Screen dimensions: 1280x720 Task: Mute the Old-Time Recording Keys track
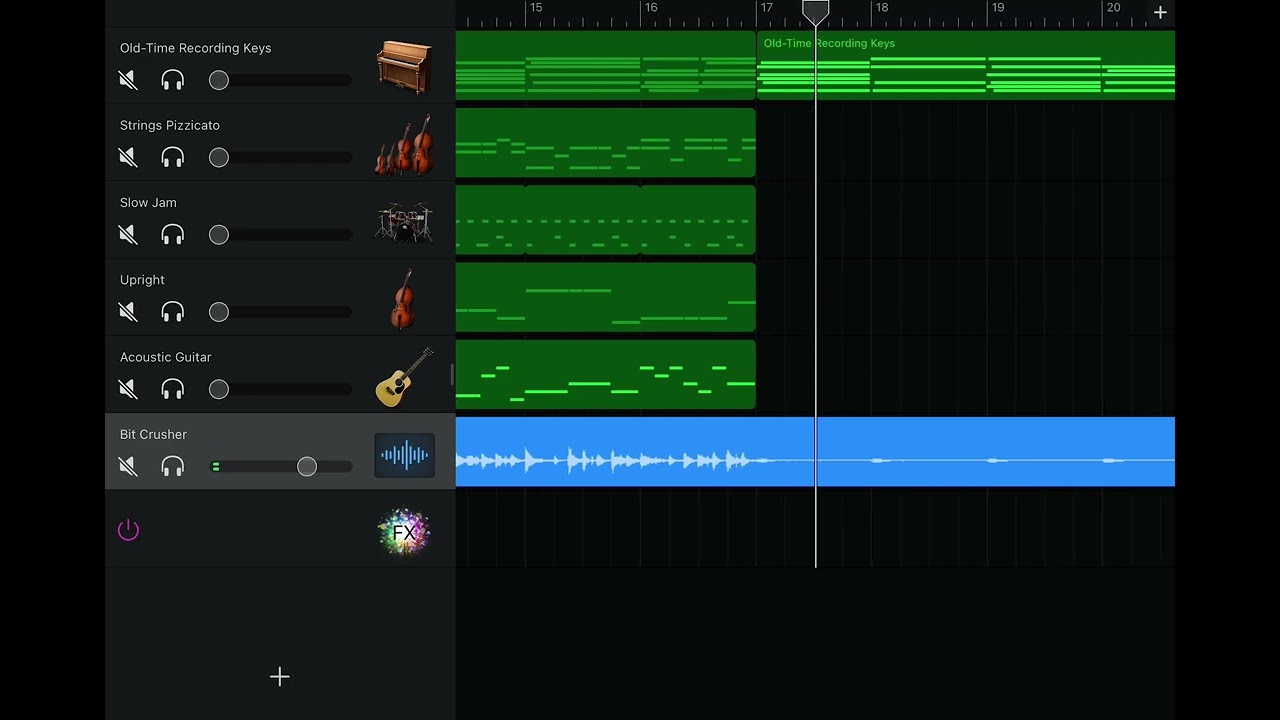tap(128, 80)
